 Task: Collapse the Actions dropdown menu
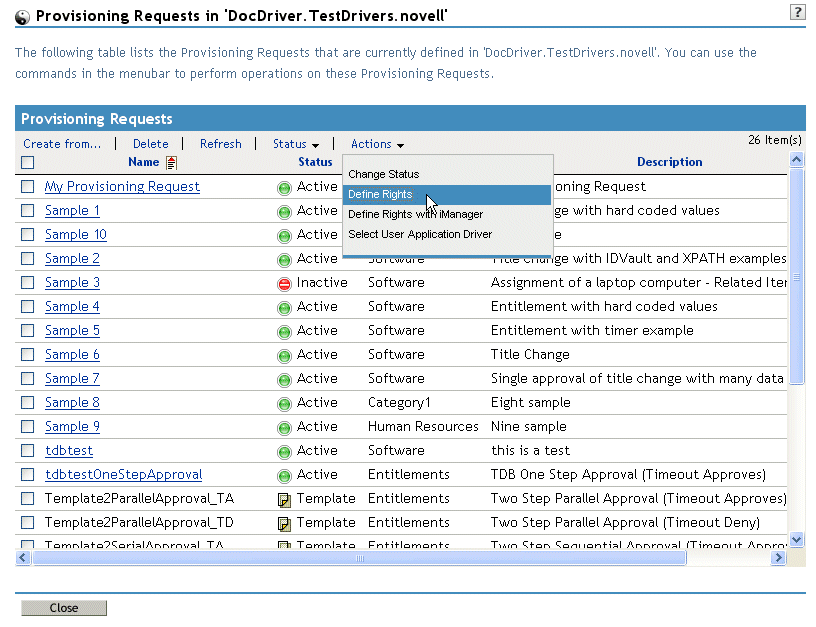point(377,144)
